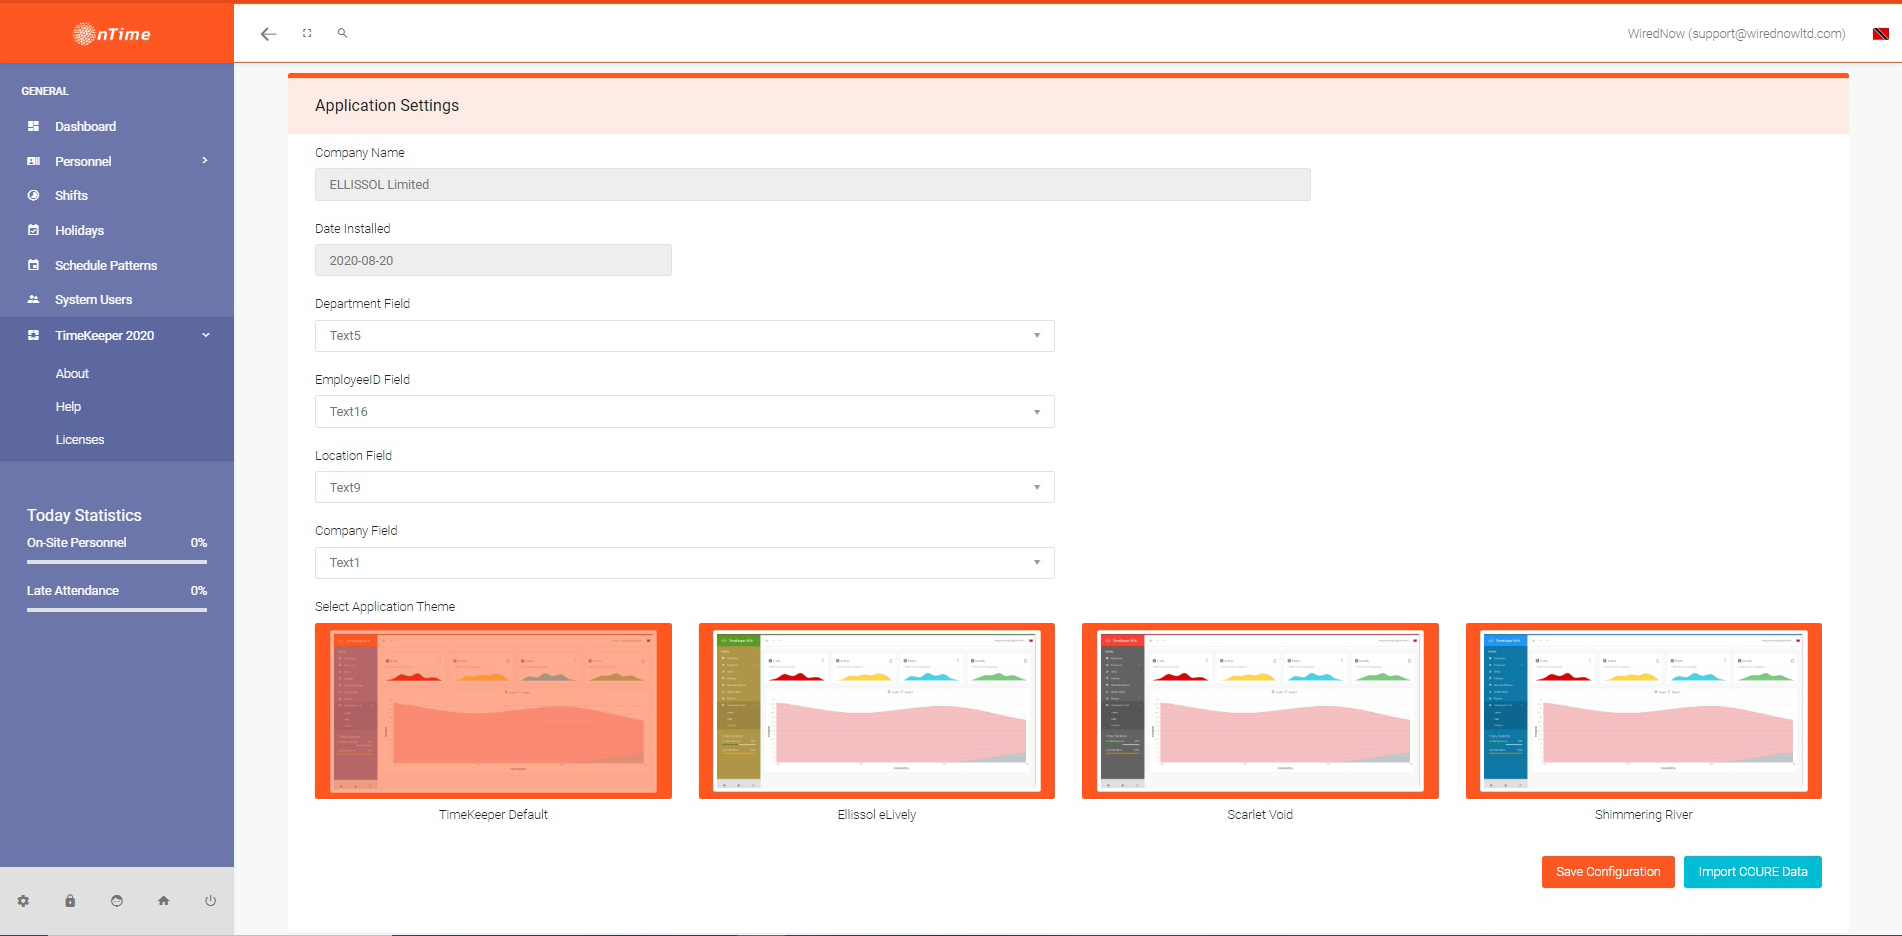Click the Application Settings heading
1902x936 pixels.
coord(387,105)
